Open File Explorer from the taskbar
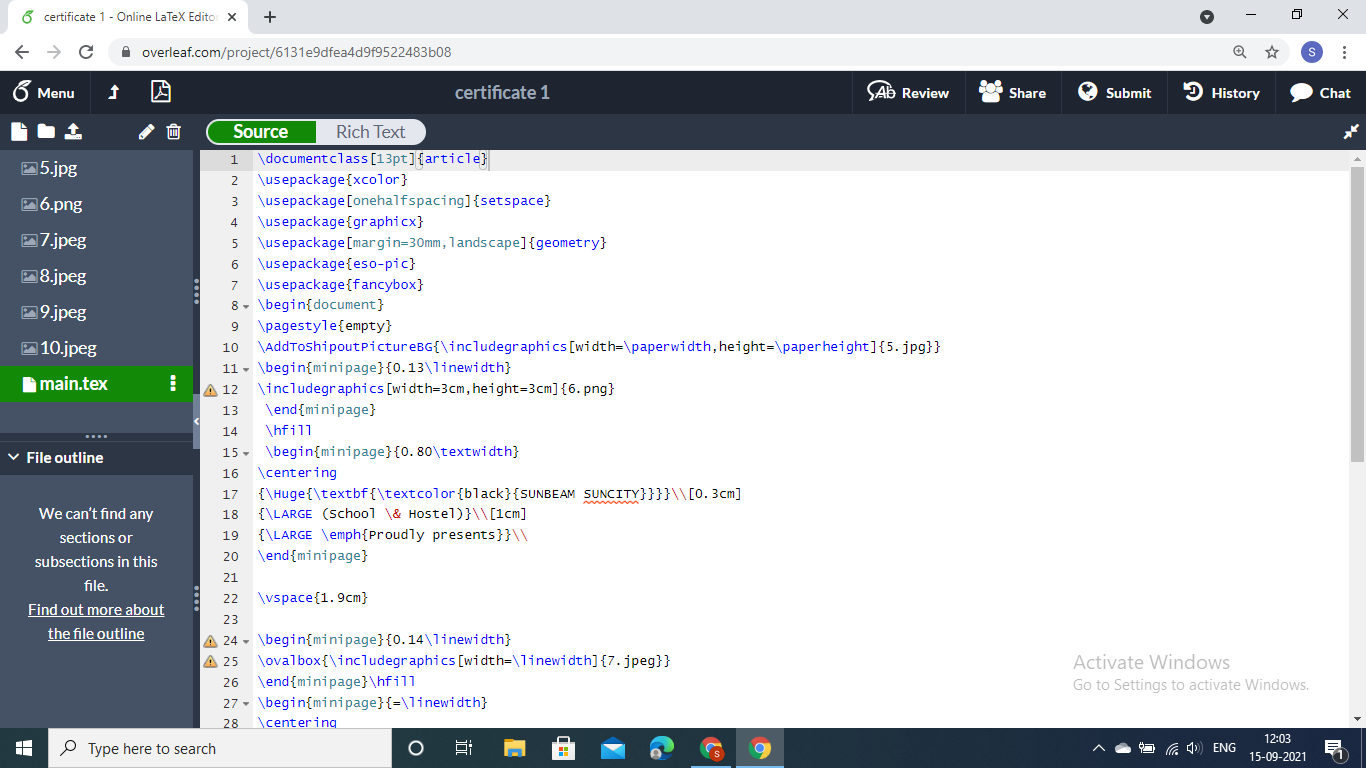Viewport: 1366px width, 768px height. 514,748
